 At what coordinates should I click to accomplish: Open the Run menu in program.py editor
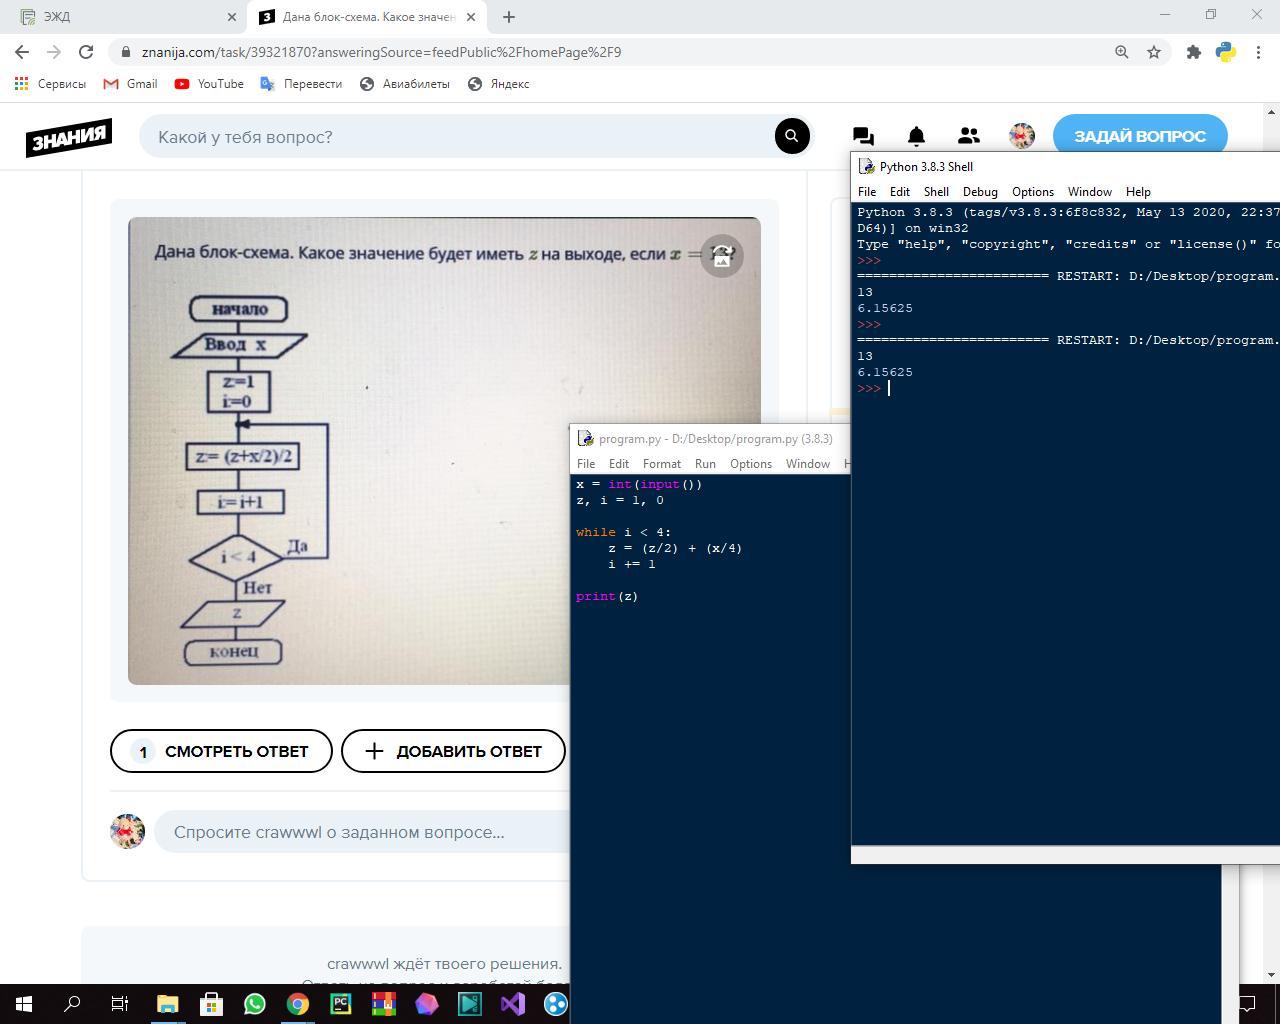click(705, 464)
